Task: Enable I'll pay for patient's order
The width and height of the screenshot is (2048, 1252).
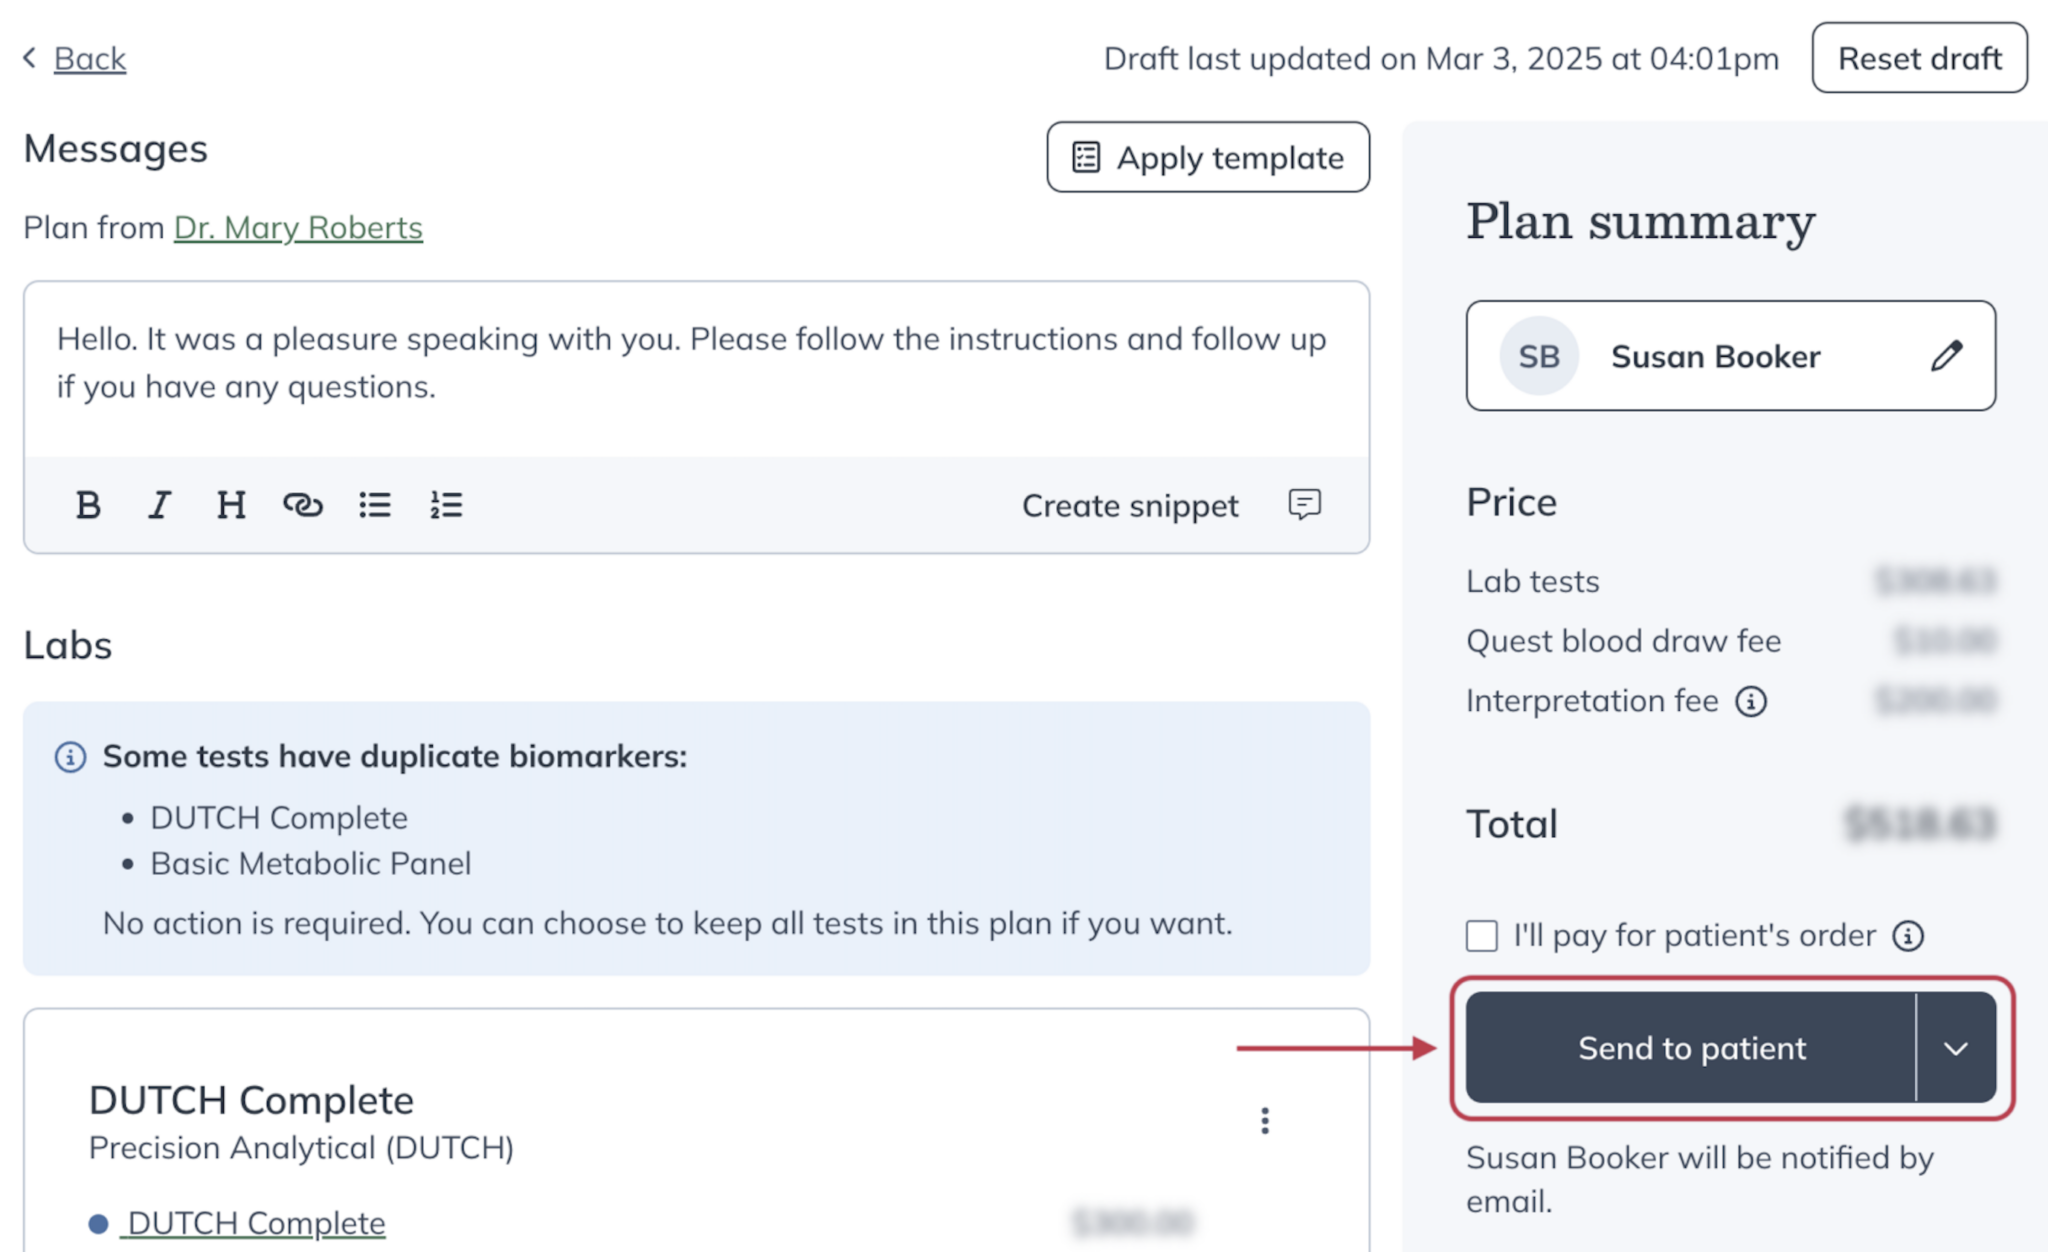Action: [x=1482, y=936]
